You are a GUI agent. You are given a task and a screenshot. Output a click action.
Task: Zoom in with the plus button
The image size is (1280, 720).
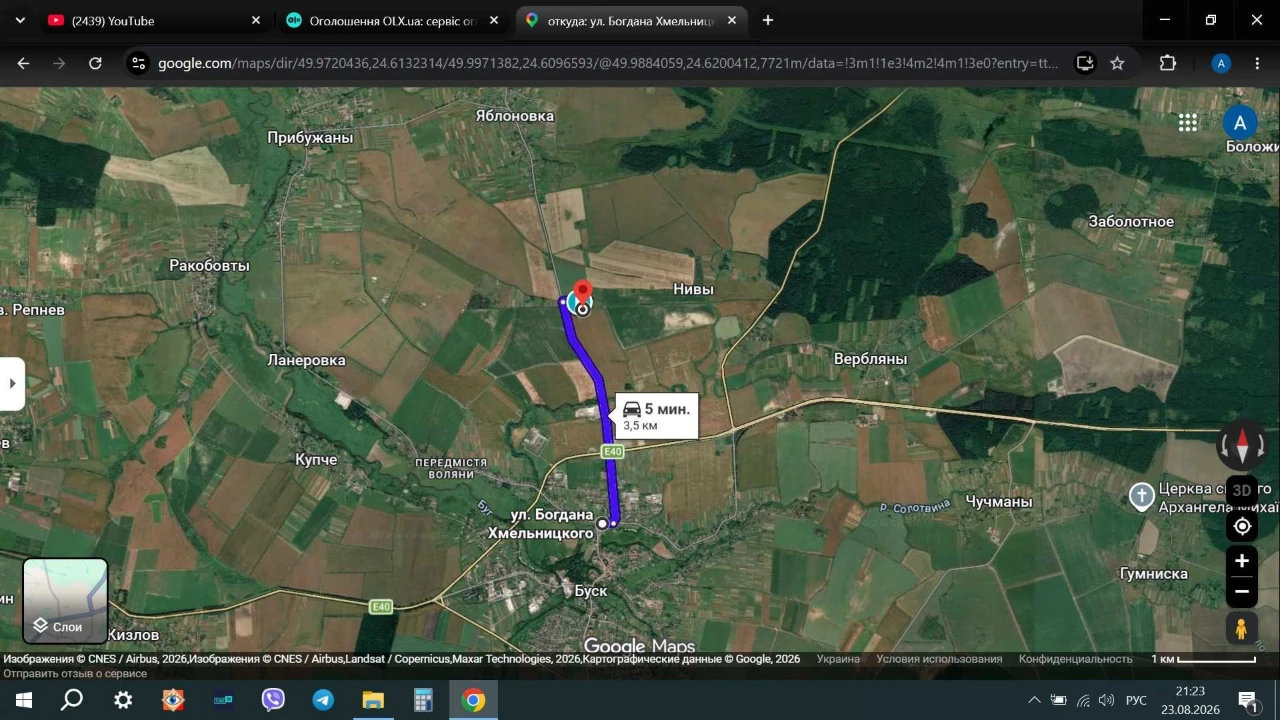[1242, 561]
